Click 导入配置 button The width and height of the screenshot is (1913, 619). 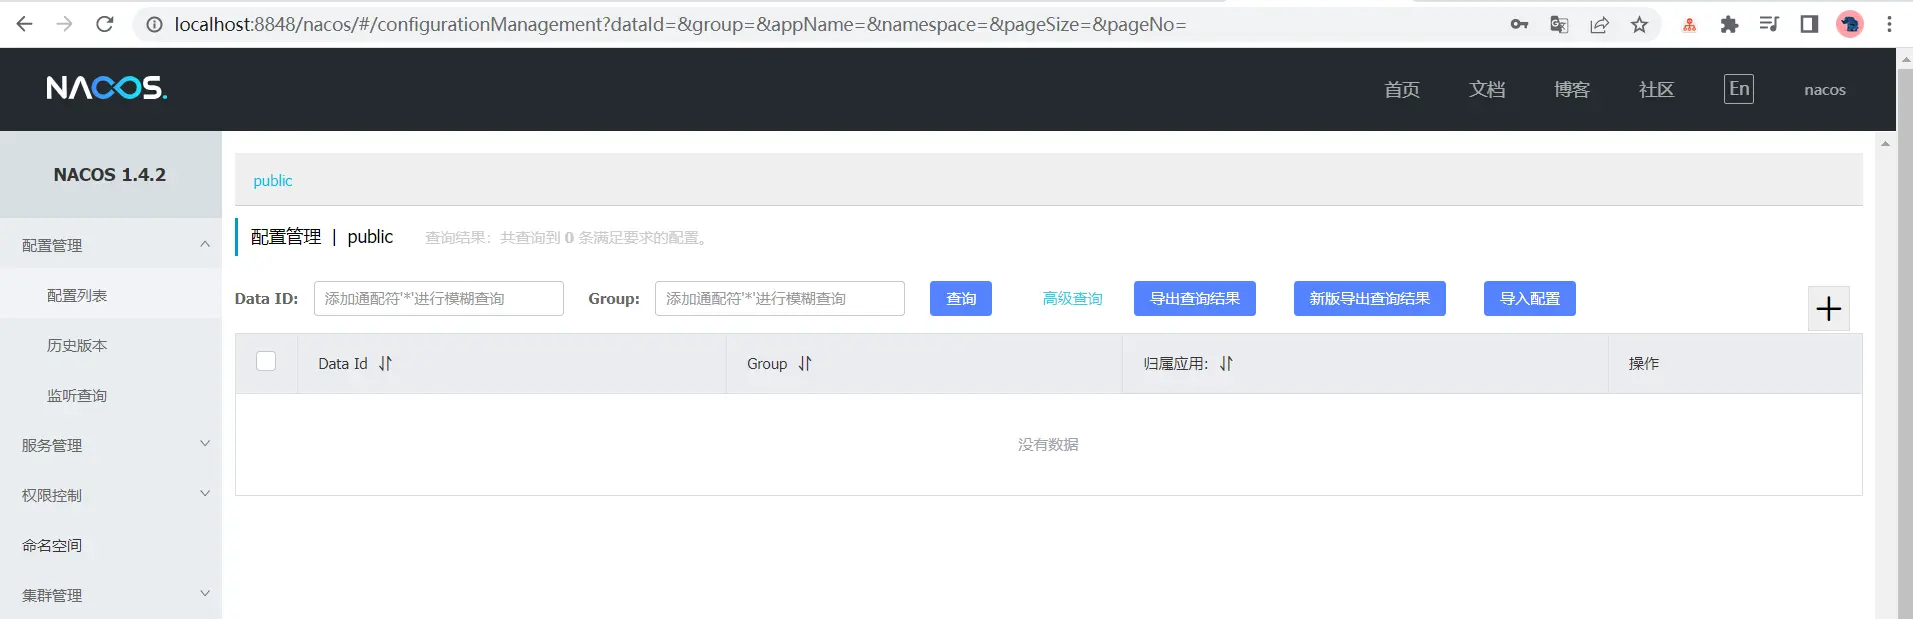[x=1529, y=298]
